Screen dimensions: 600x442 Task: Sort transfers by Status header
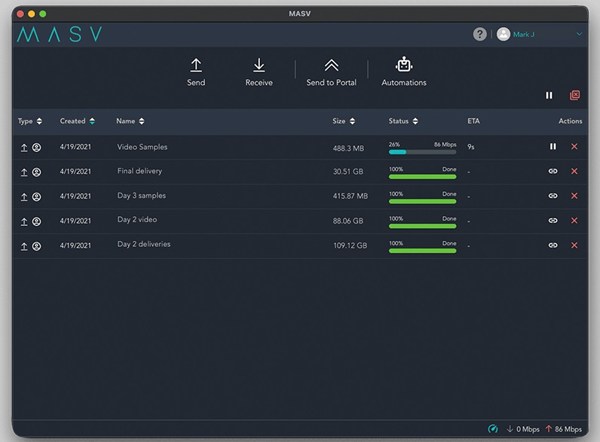(x=403, y=121)
